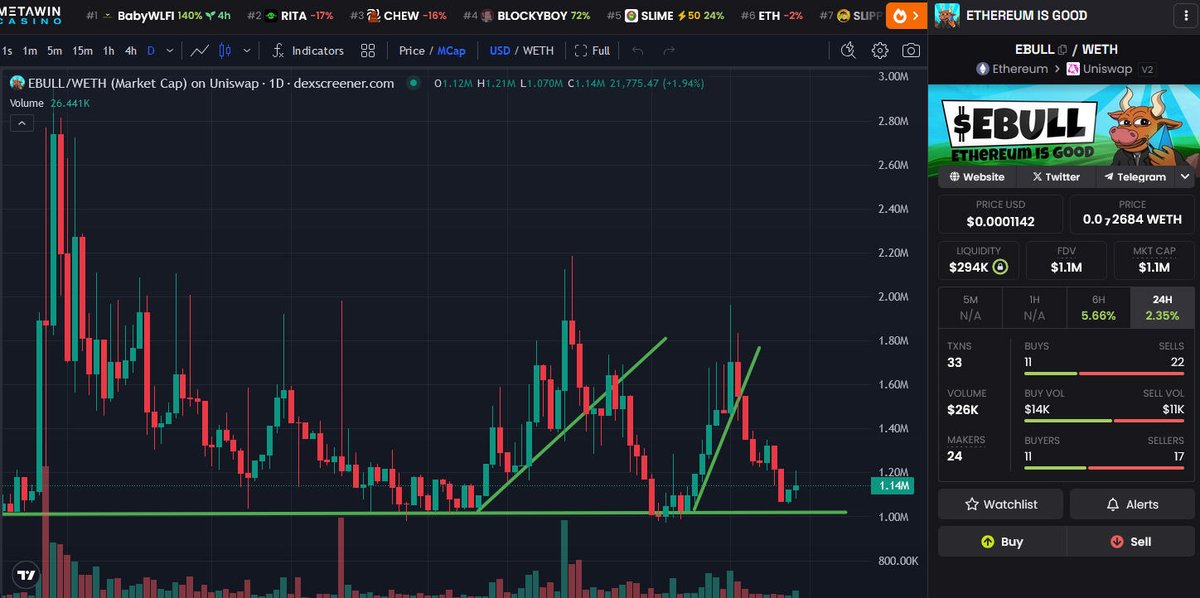Click the Uniswap DEX icon
1200x598 pixels.
[x=1073, y=69]
